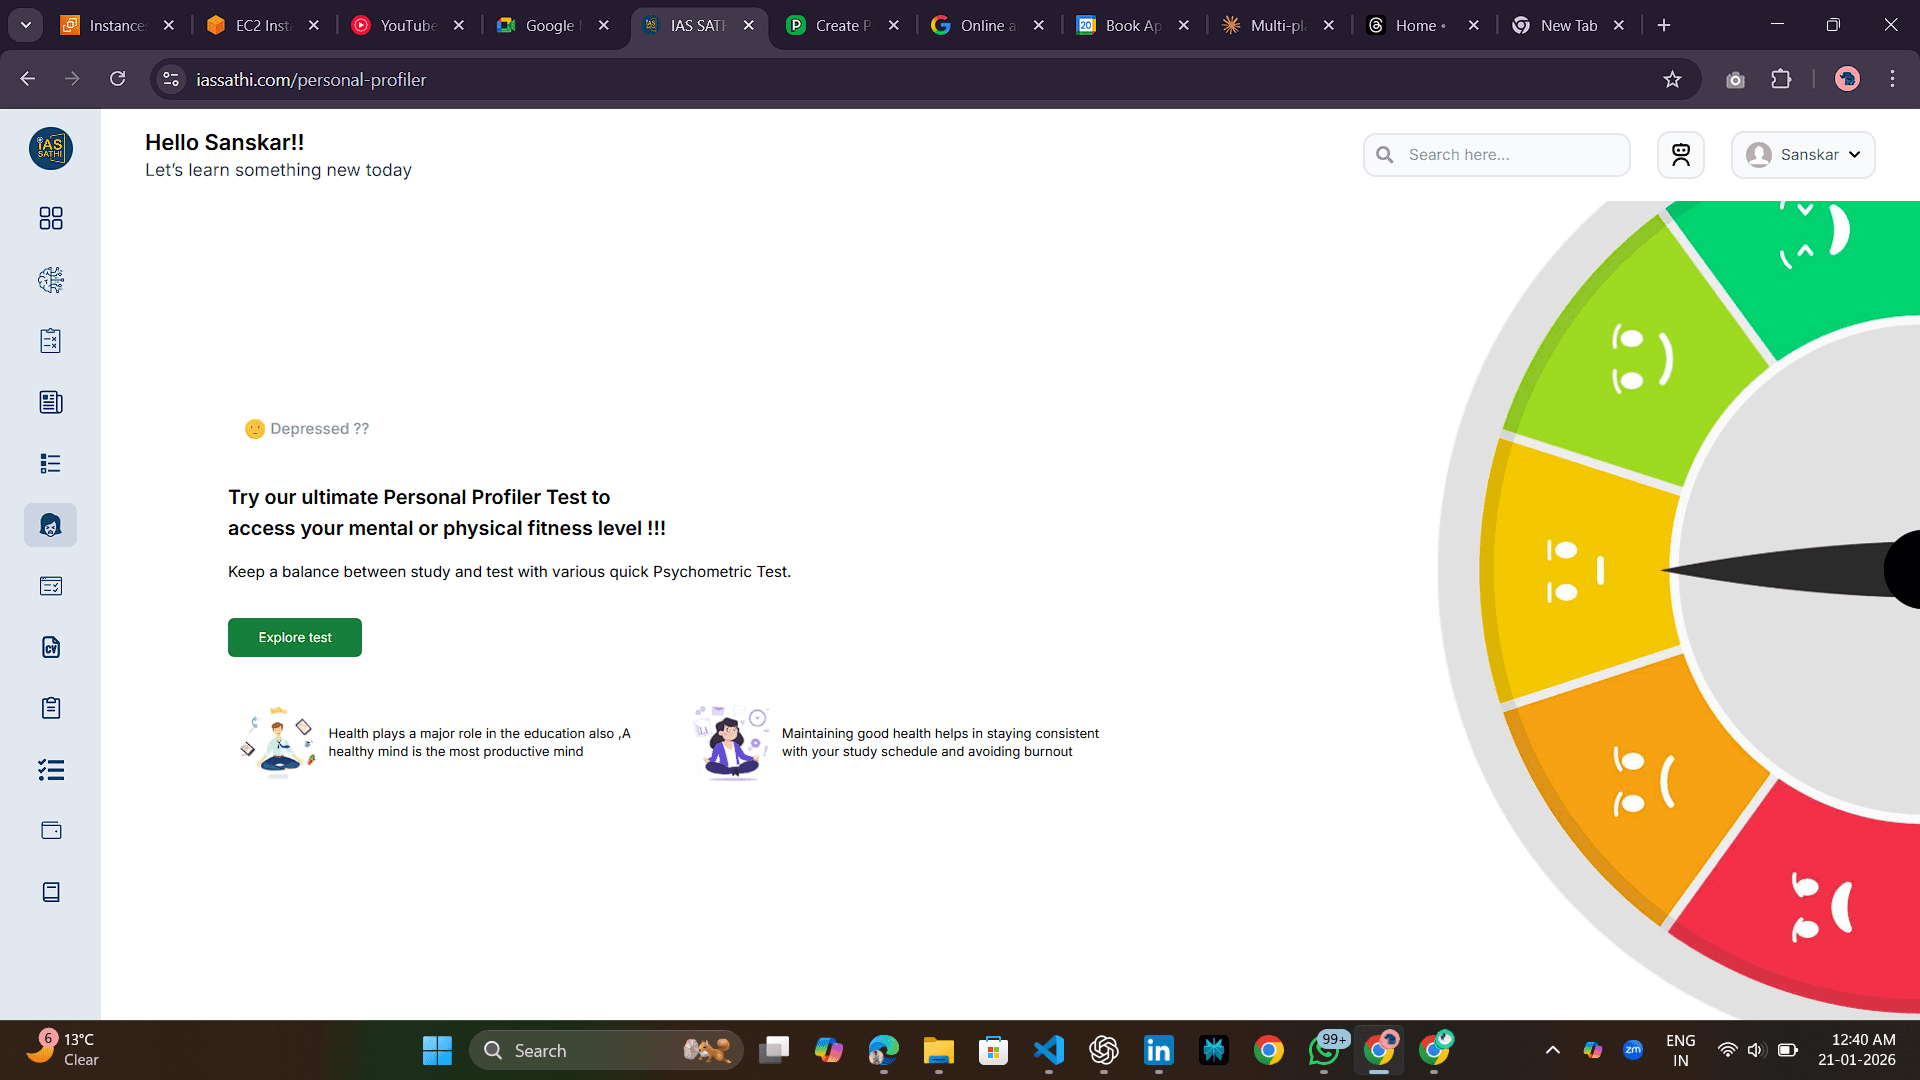Open the tab search dropdown arrow
The image size is (1920, 1080).
click(26, 25)
